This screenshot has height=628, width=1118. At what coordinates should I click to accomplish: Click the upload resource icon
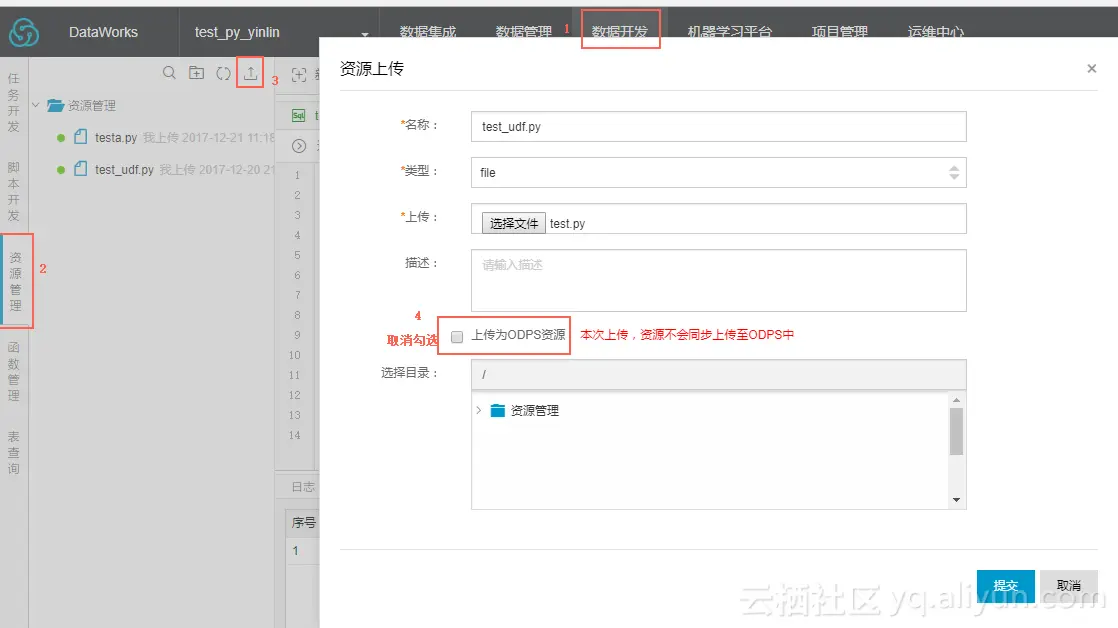[250, 73]
